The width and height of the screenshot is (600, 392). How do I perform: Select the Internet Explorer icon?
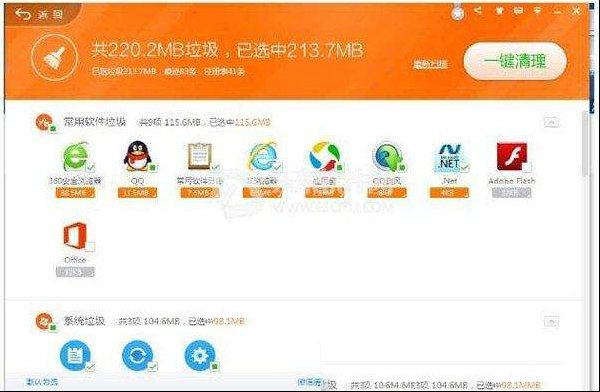click(262, 156)
